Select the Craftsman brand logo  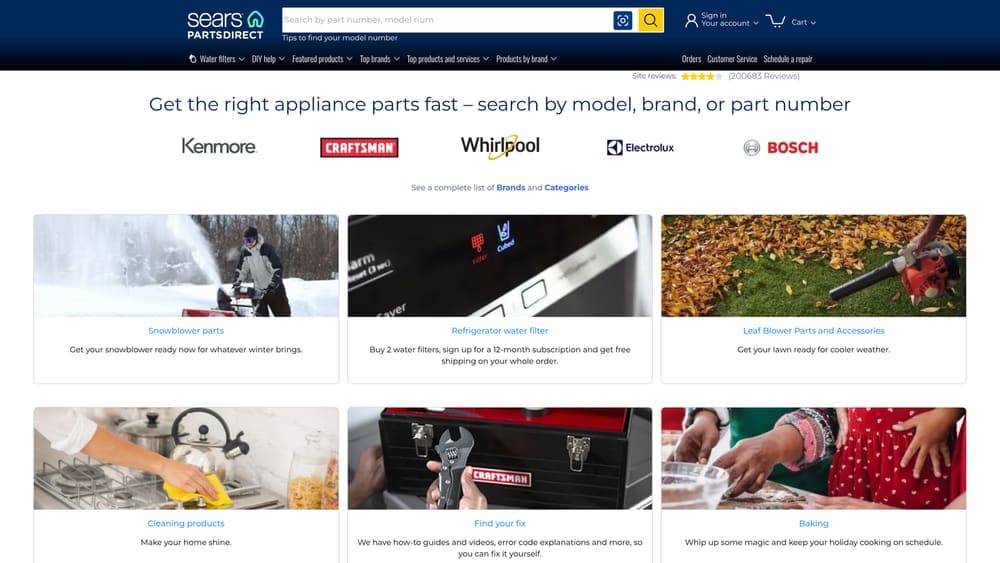359,148
